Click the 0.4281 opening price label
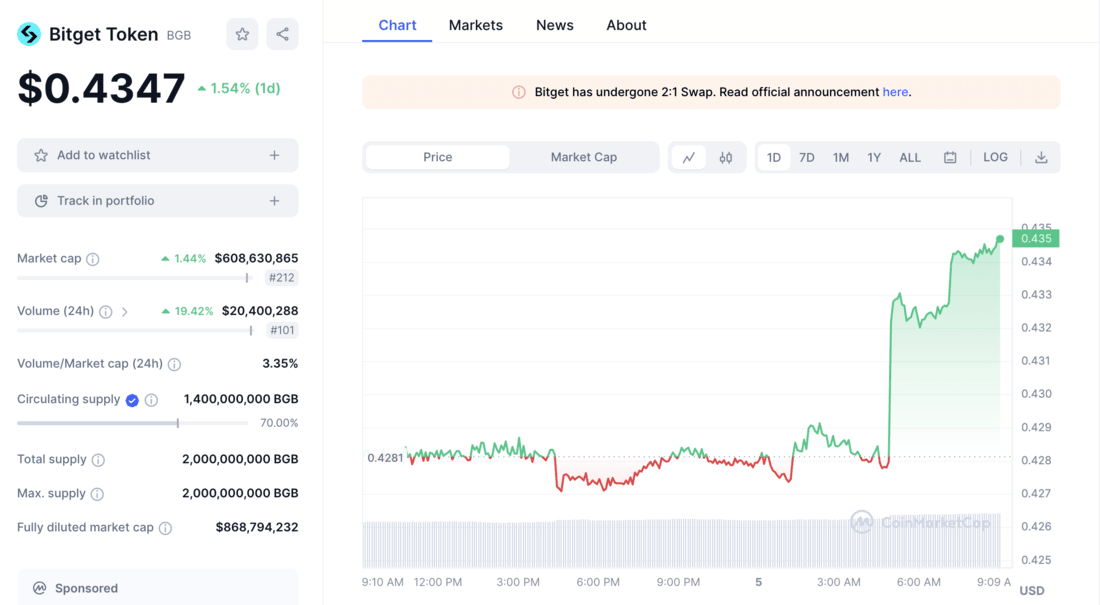 [x=385, y=458]
